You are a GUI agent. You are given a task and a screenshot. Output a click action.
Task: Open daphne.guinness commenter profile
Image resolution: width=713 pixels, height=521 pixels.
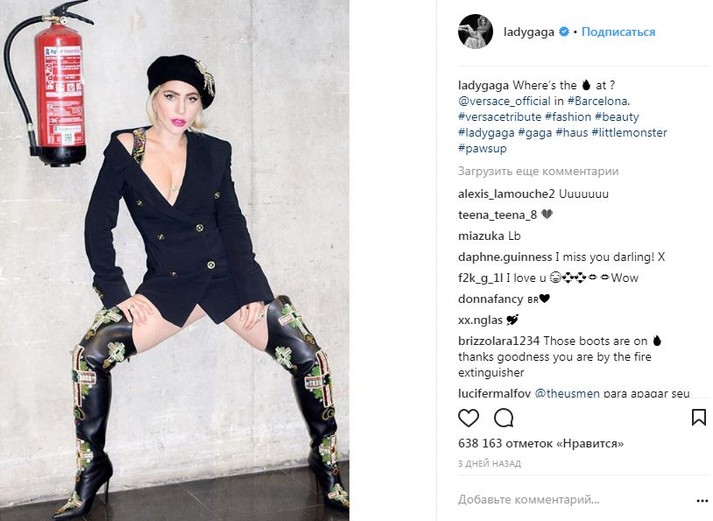click(505, 257)
